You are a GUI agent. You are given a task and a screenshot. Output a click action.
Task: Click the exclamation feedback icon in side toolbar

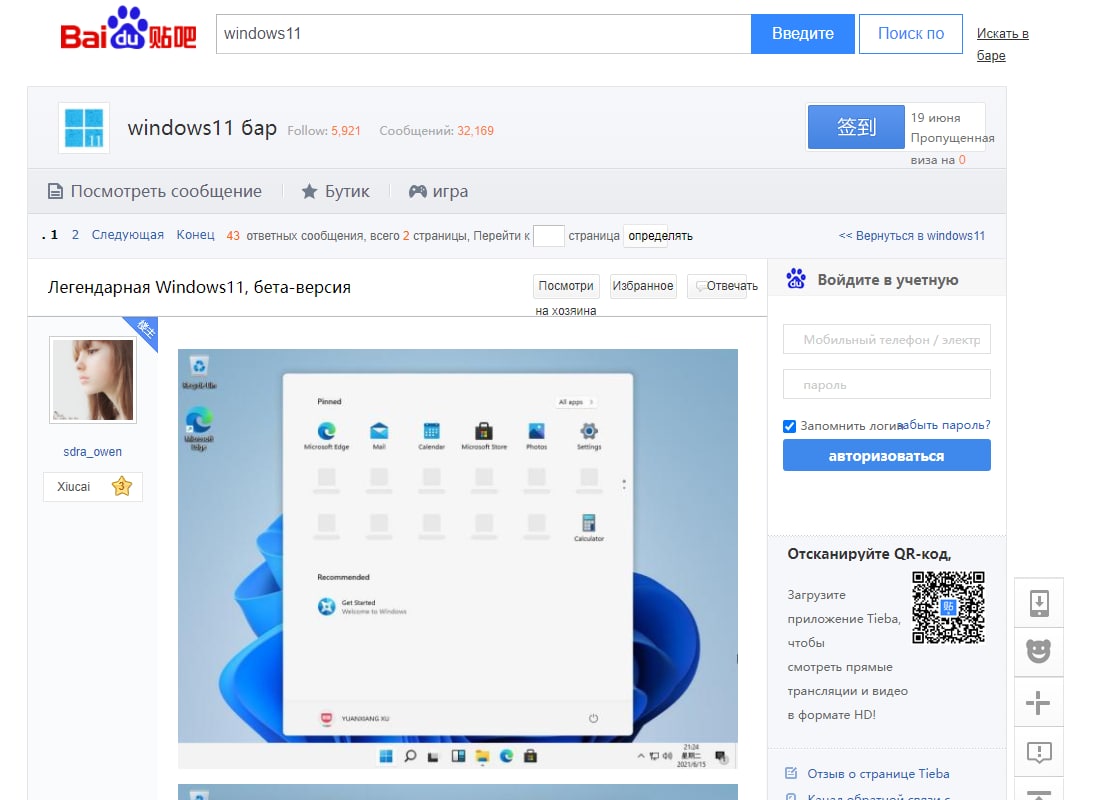pos(1039,752)
